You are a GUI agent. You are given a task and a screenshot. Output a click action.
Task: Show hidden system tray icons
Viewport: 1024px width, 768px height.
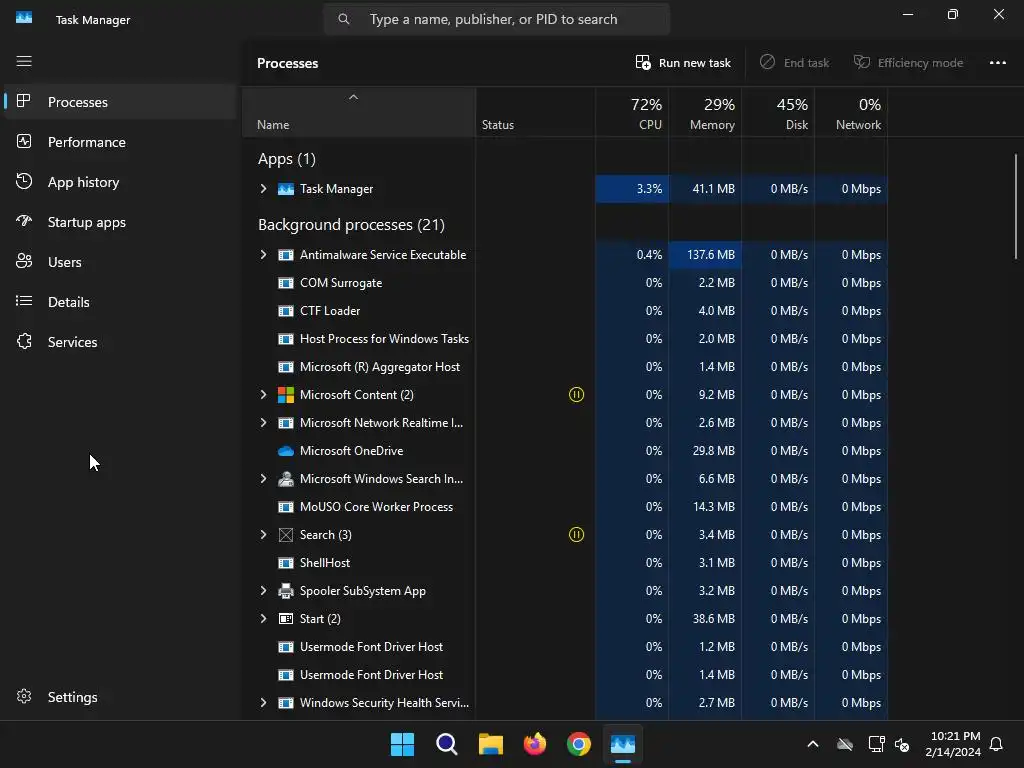(813, 744)
